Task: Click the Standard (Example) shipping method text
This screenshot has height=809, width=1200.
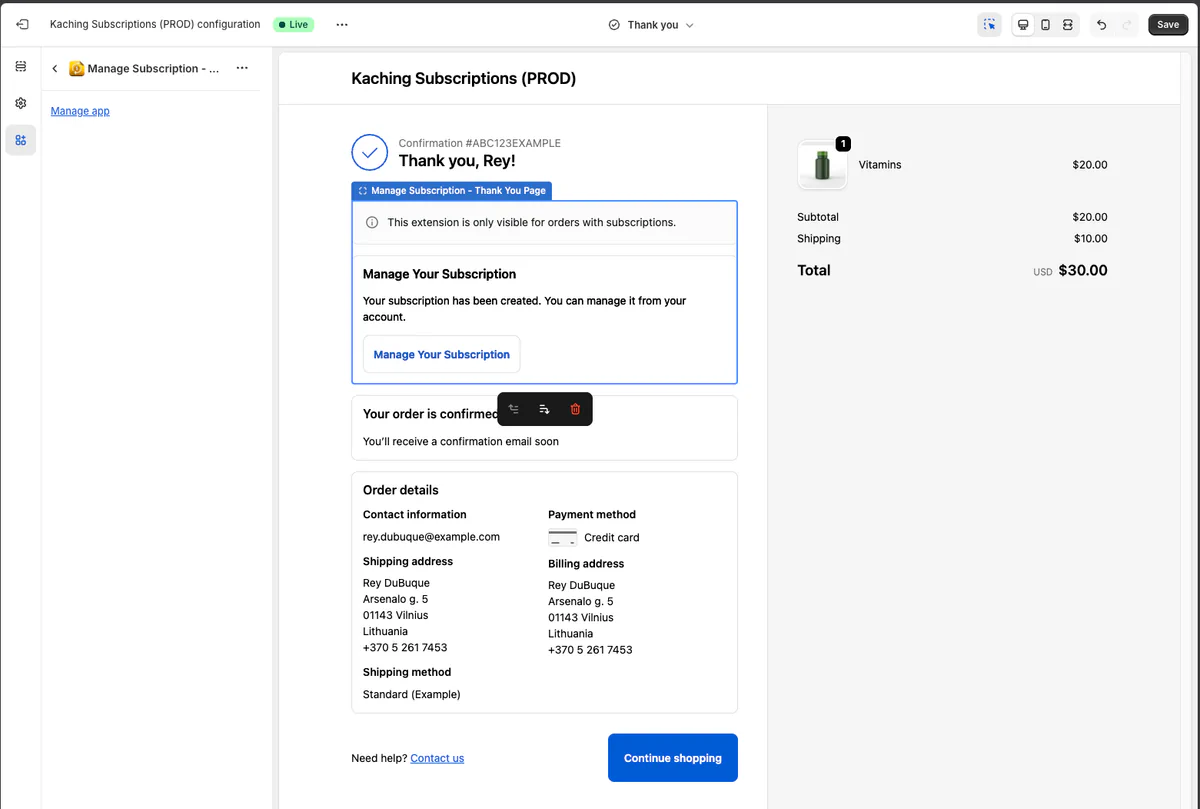Action: coord(412,694)
